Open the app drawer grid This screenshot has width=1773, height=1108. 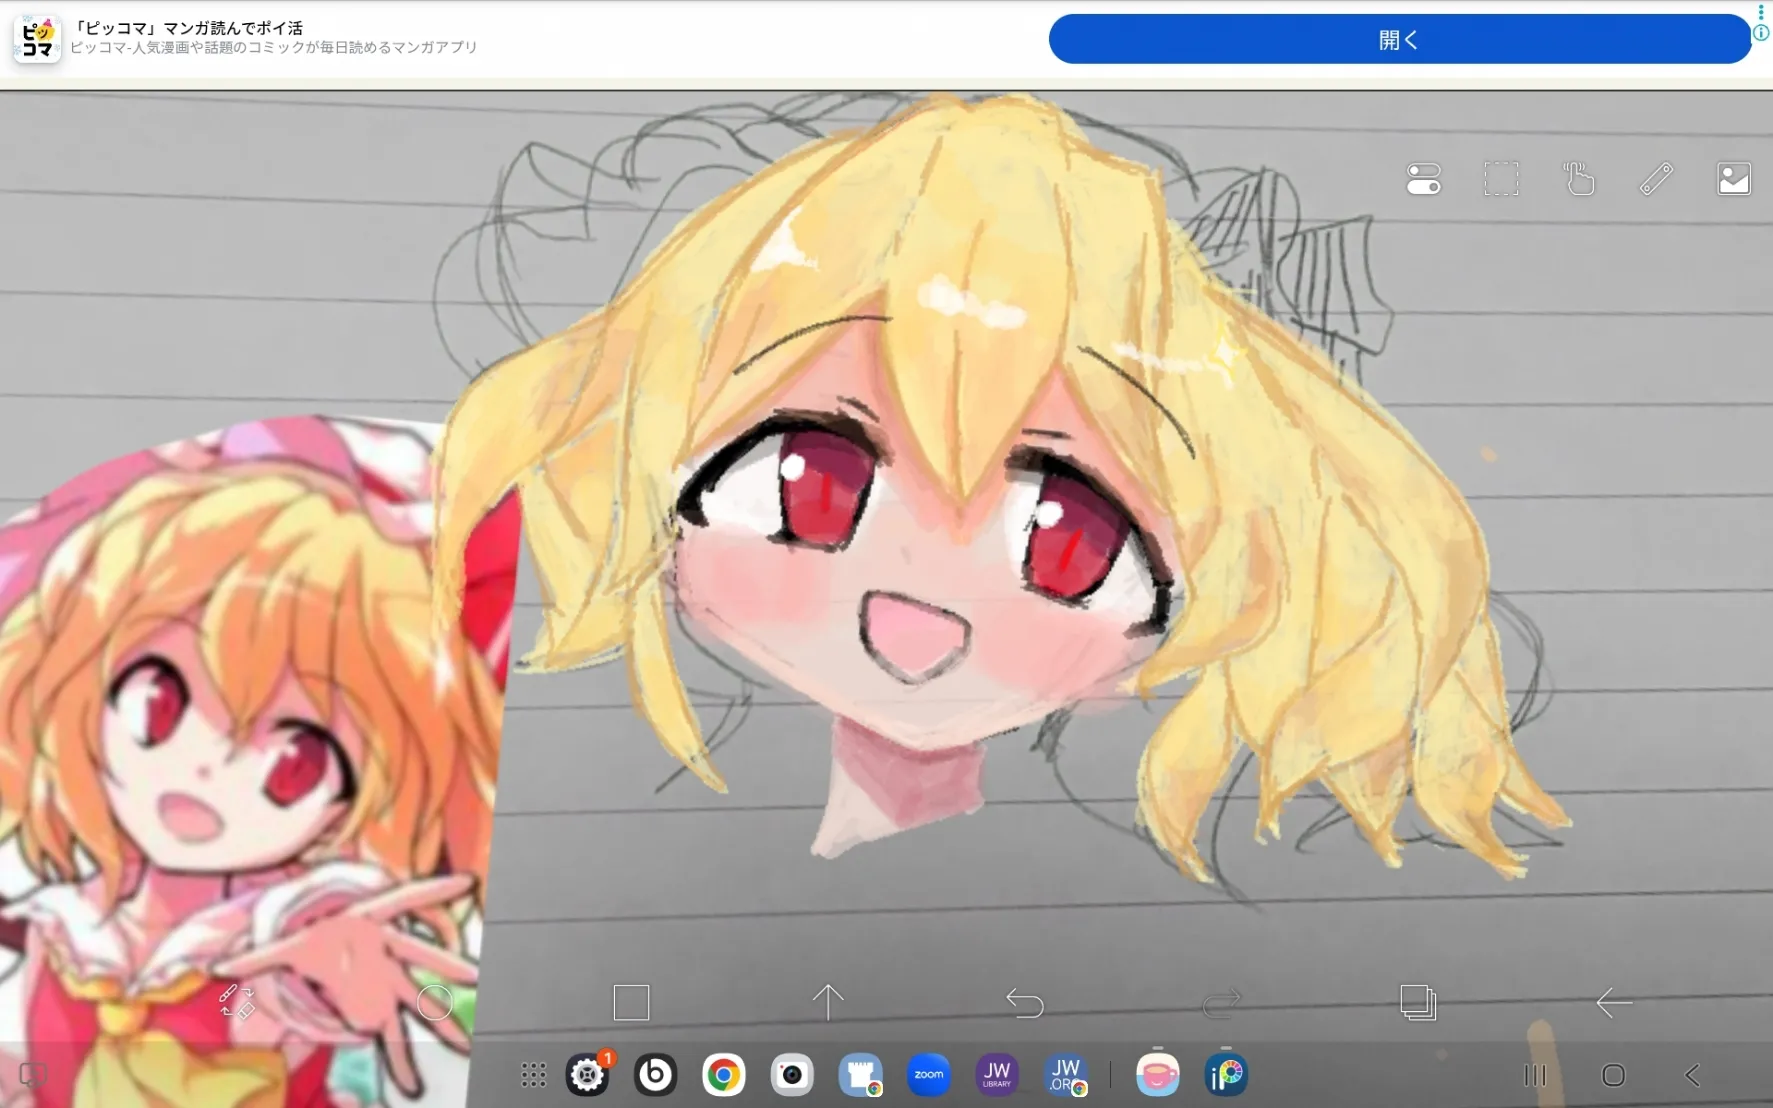point(534,1075)
